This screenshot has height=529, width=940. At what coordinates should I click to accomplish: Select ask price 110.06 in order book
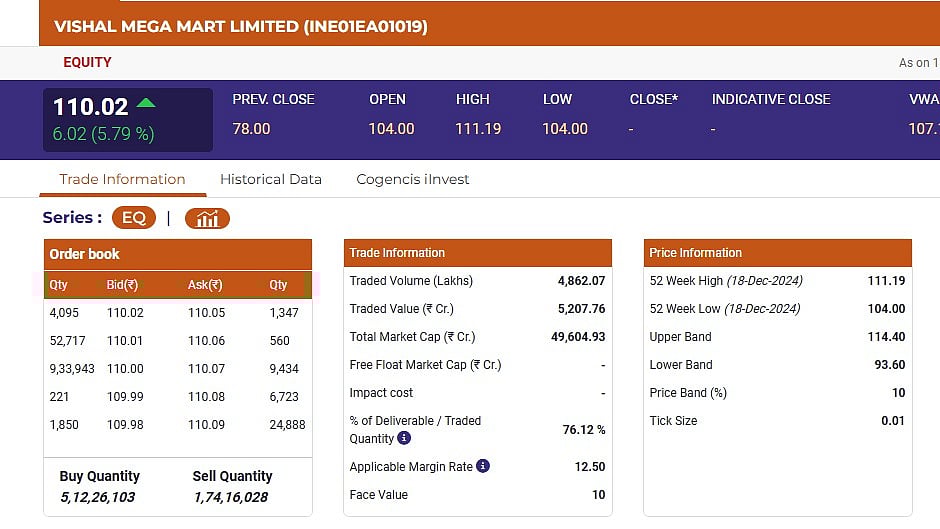[x=207, y=341]
